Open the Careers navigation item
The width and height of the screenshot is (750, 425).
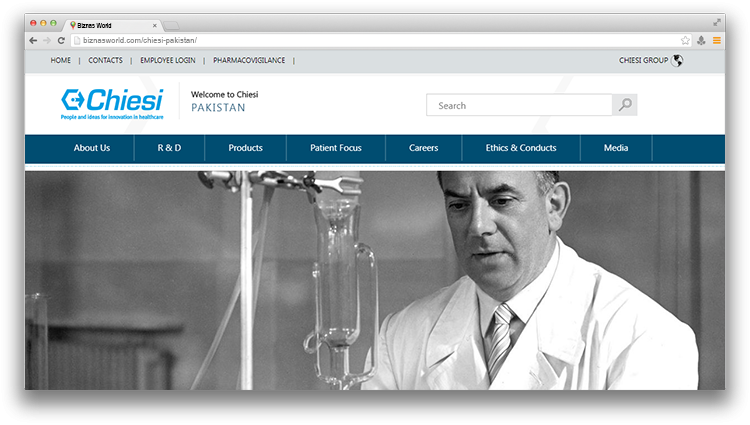pos(423,148)
